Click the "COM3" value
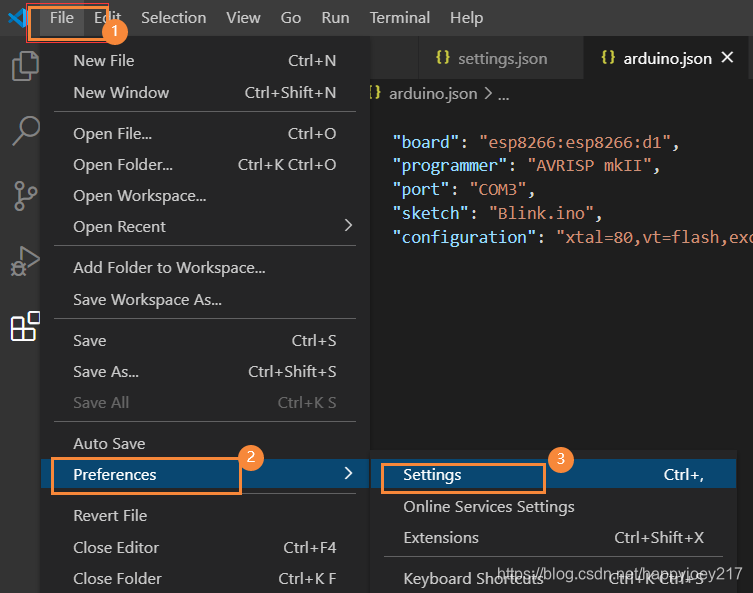This screenshot has width=753, height=593. (498, 190)
